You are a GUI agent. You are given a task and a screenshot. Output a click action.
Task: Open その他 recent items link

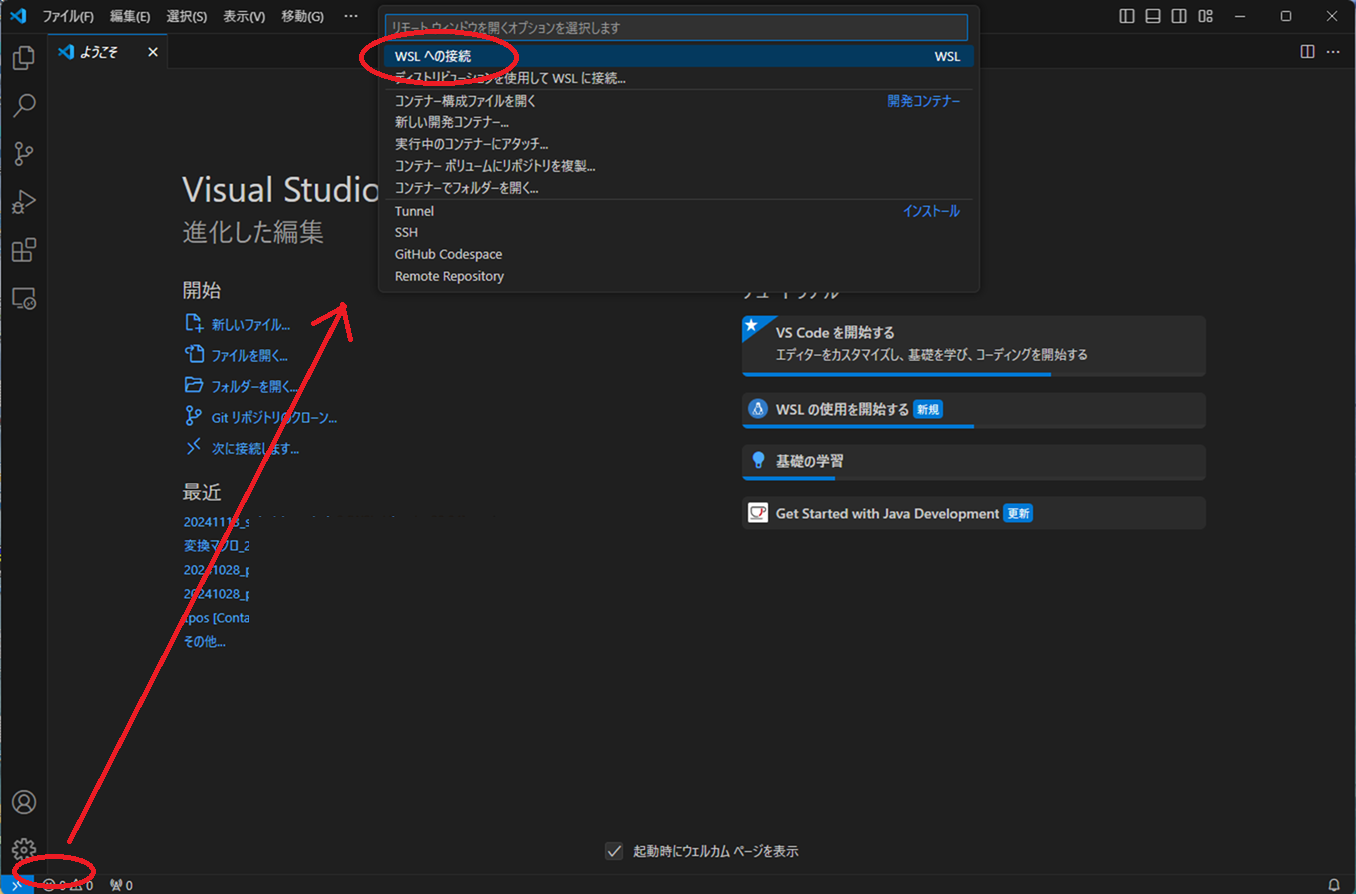pos(204,642)
